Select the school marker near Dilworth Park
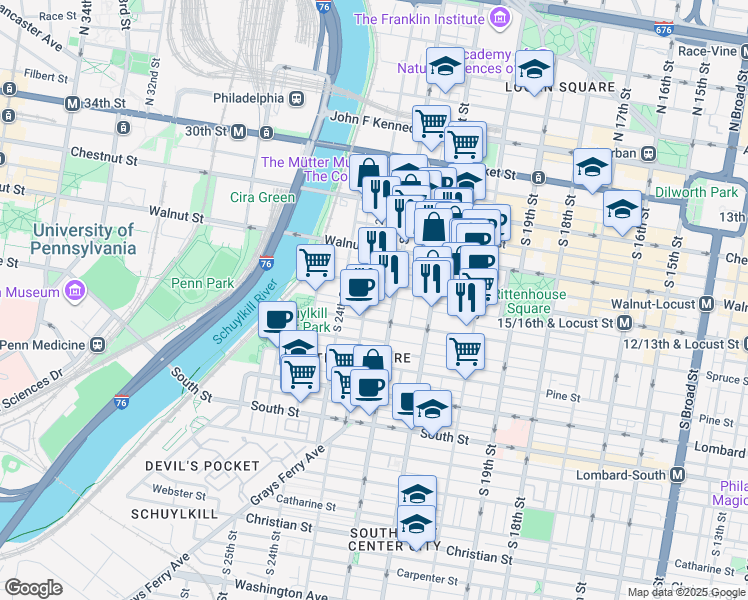Image resolution: width=748 pixels, height=600 pixels. tap(622, 212)
